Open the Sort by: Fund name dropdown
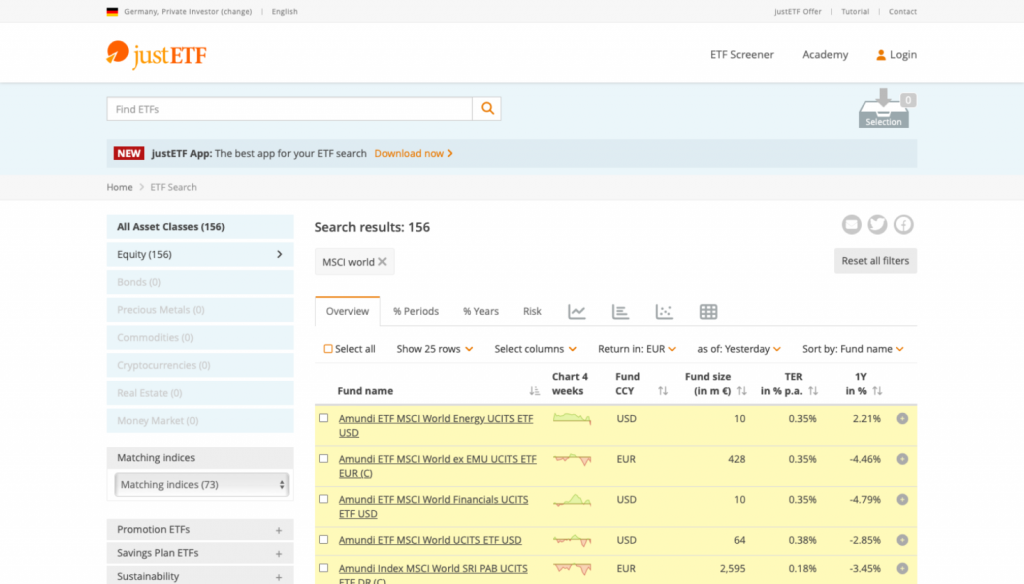 point(853,349)
